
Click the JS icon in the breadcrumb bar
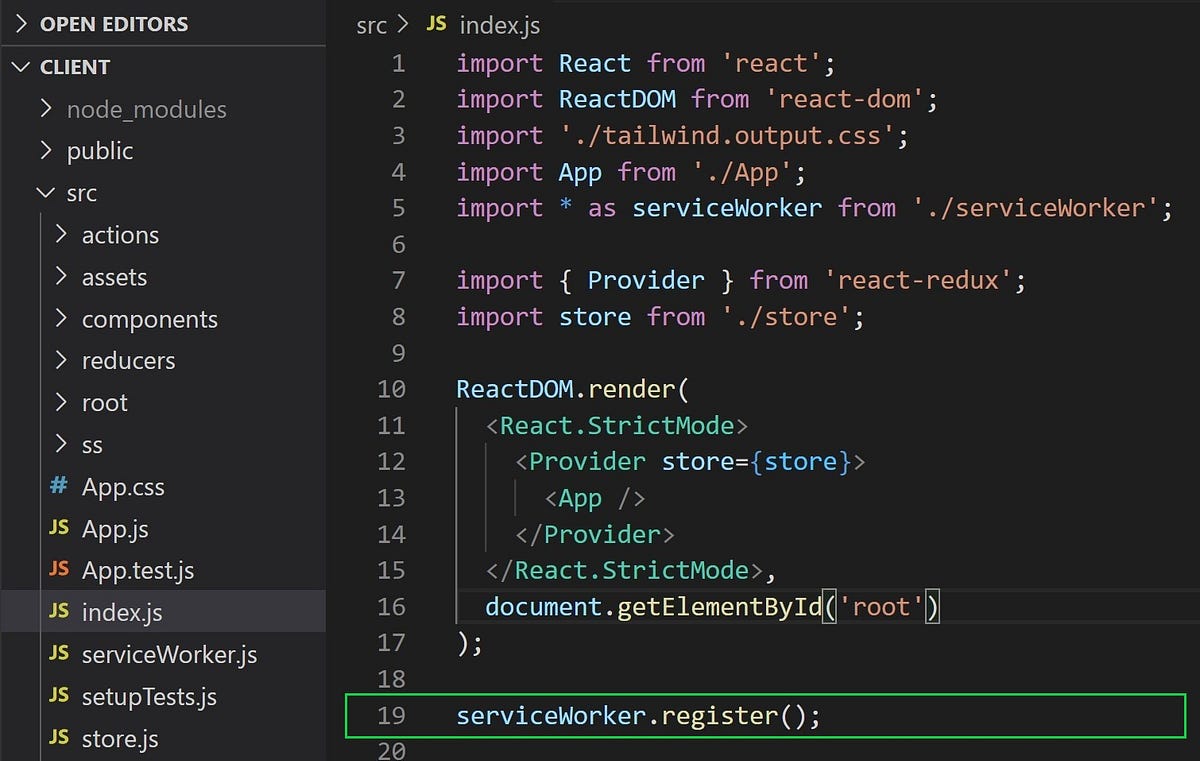436,24
